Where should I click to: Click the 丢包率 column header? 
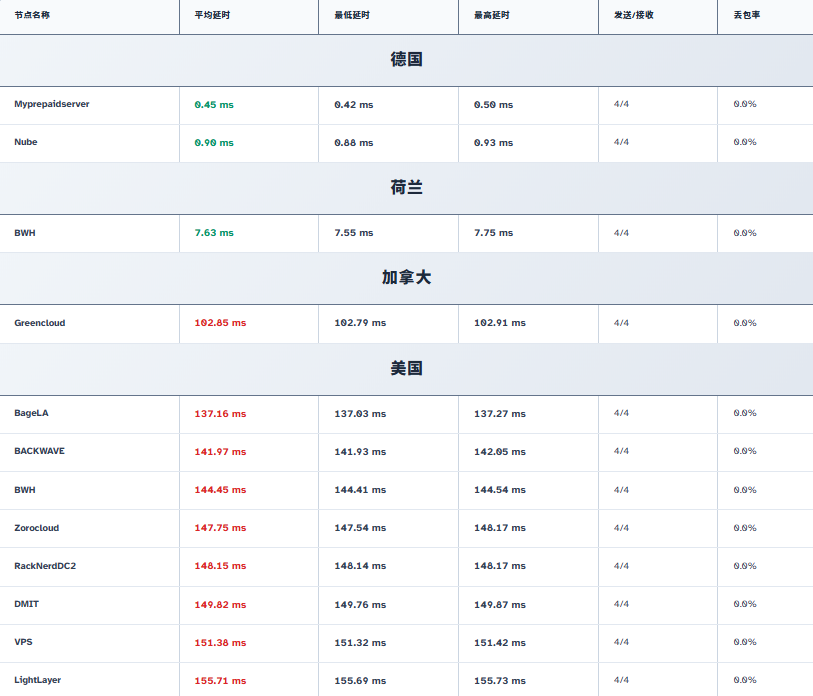point(748,16)
